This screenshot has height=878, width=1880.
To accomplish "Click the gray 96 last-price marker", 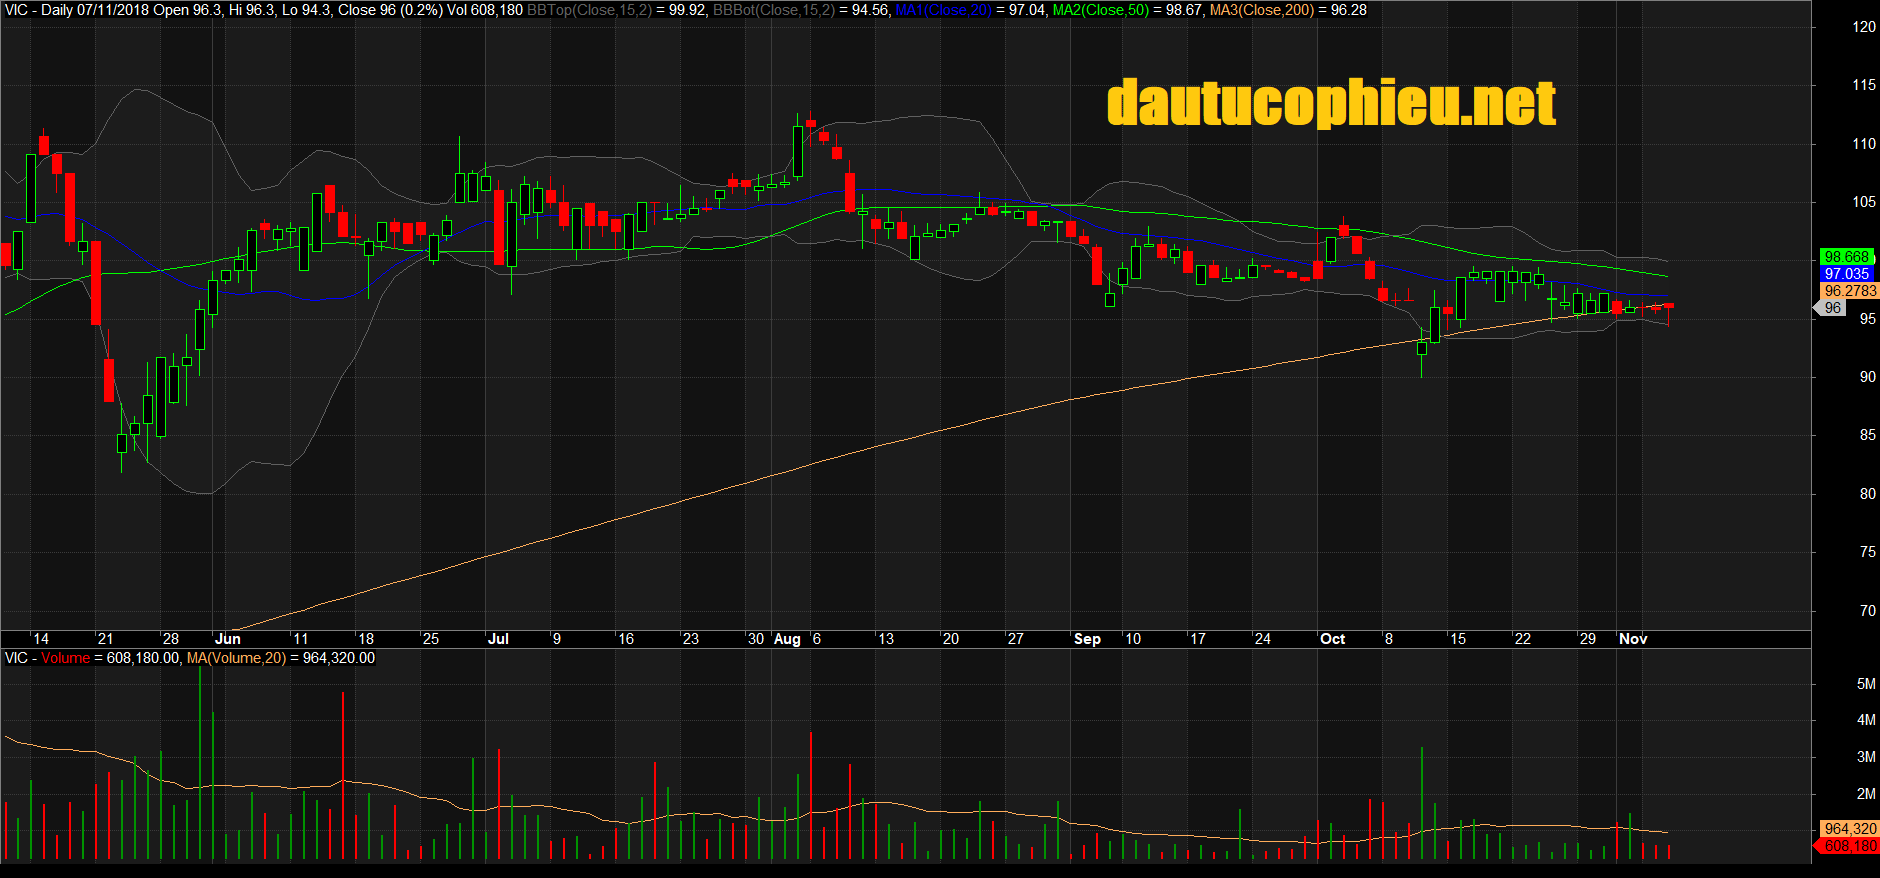I will click(1832, 308).
